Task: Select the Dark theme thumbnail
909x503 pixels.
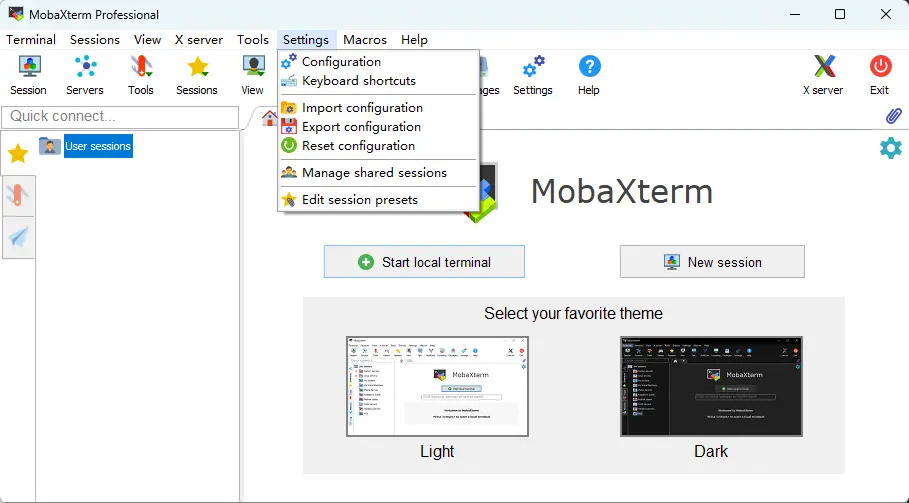Action: click(711, 387)
